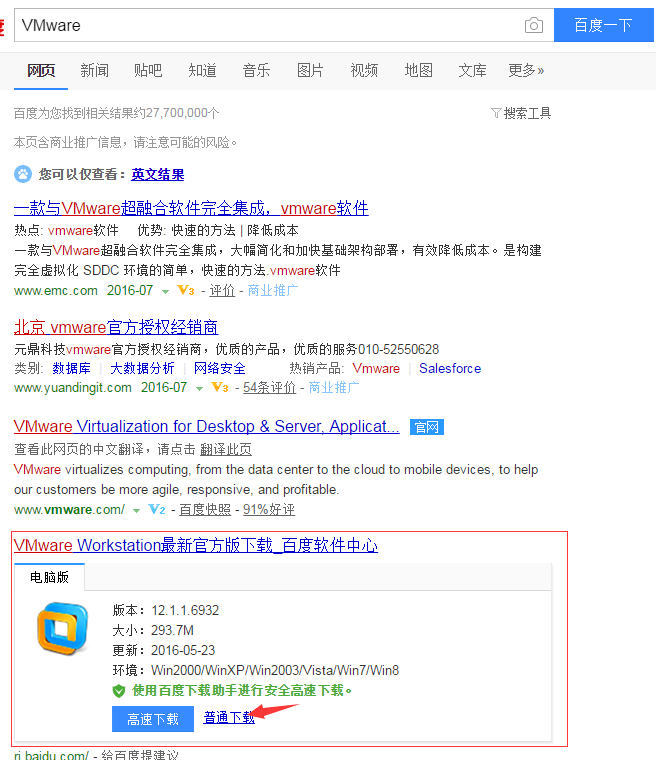The width and height of the screenshot is (656, 760).
Task: Click the update date 2016-05-23
Action: point(183,650)
